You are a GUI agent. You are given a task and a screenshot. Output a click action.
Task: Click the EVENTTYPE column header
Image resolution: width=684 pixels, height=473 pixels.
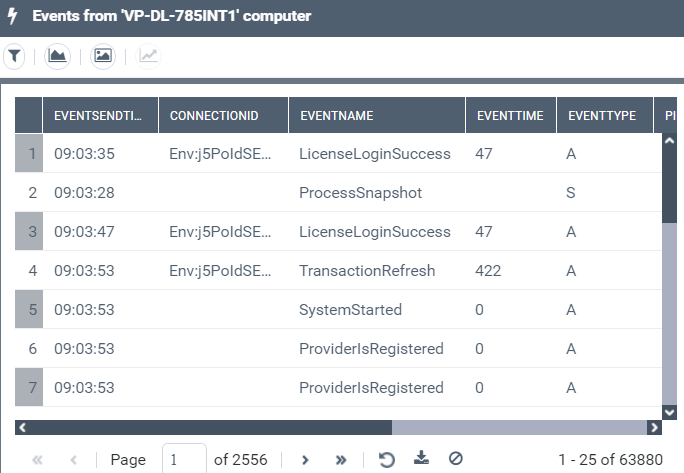(602, 116)
